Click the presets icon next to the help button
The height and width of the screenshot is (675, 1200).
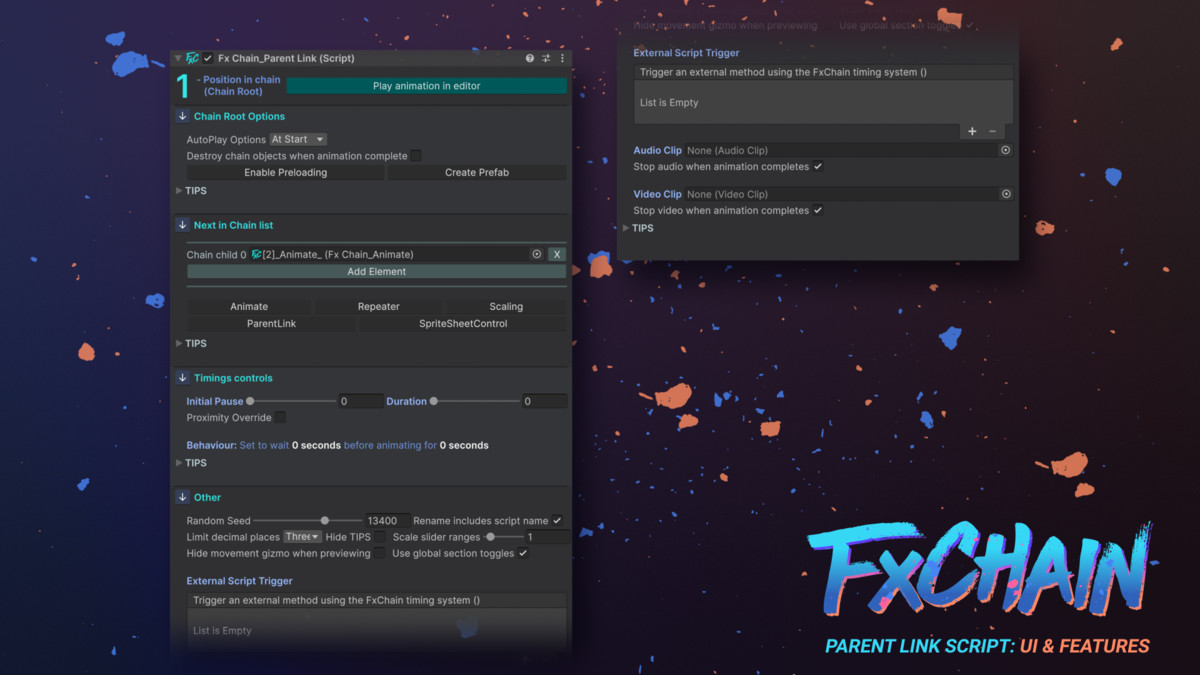coord(546,58)
